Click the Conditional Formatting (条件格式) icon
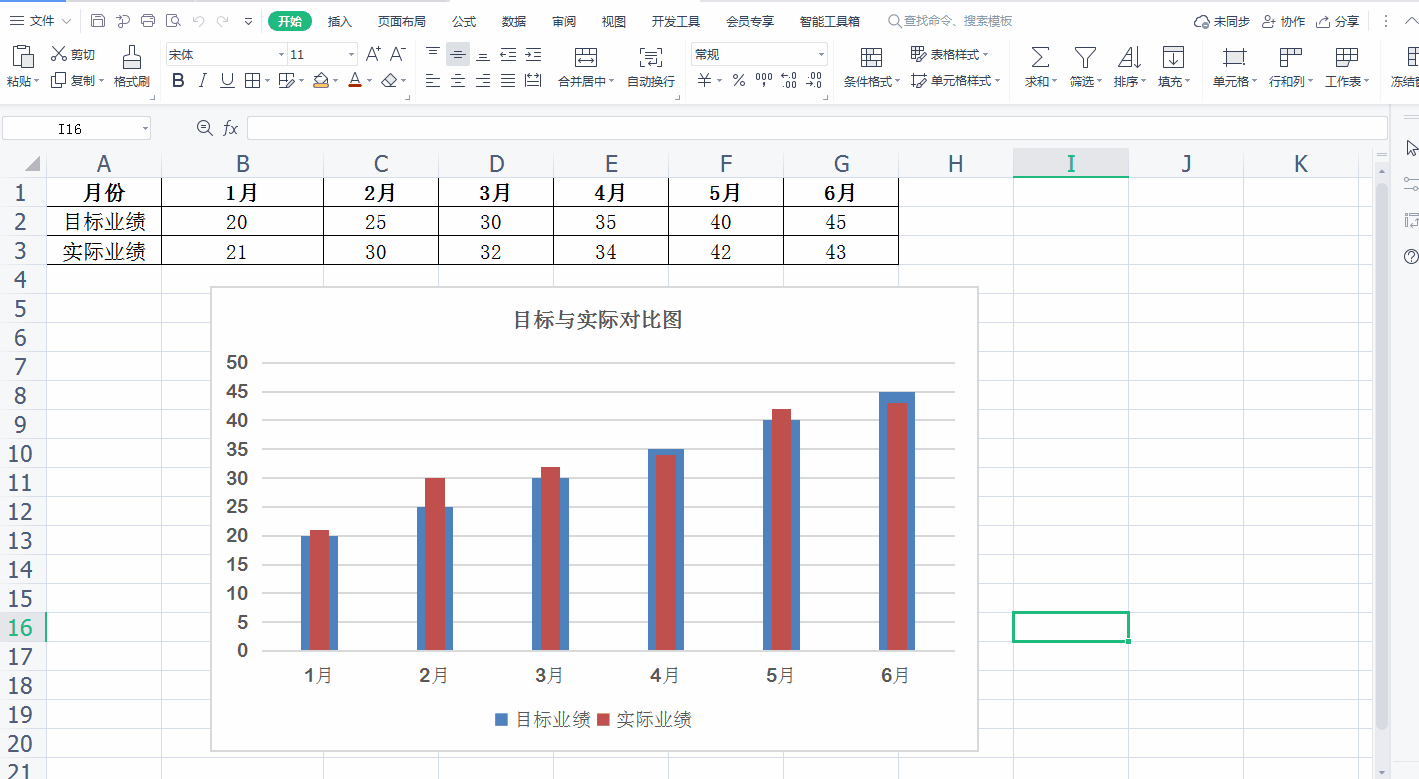Viewport: 1419px width, 779px height. click(871, 57)
